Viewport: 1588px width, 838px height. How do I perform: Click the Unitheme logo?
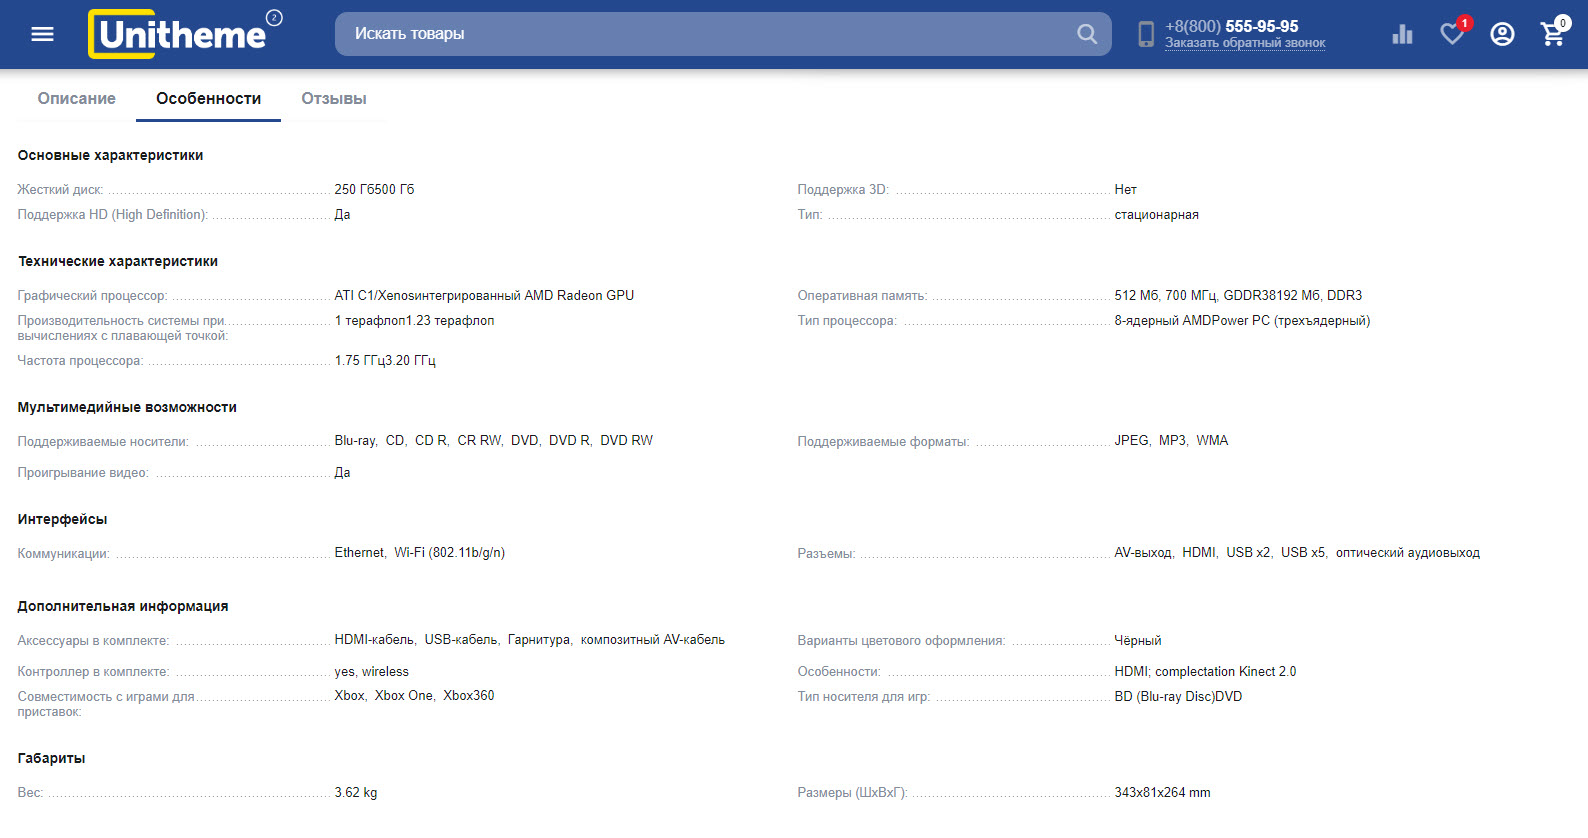point(185,34)
